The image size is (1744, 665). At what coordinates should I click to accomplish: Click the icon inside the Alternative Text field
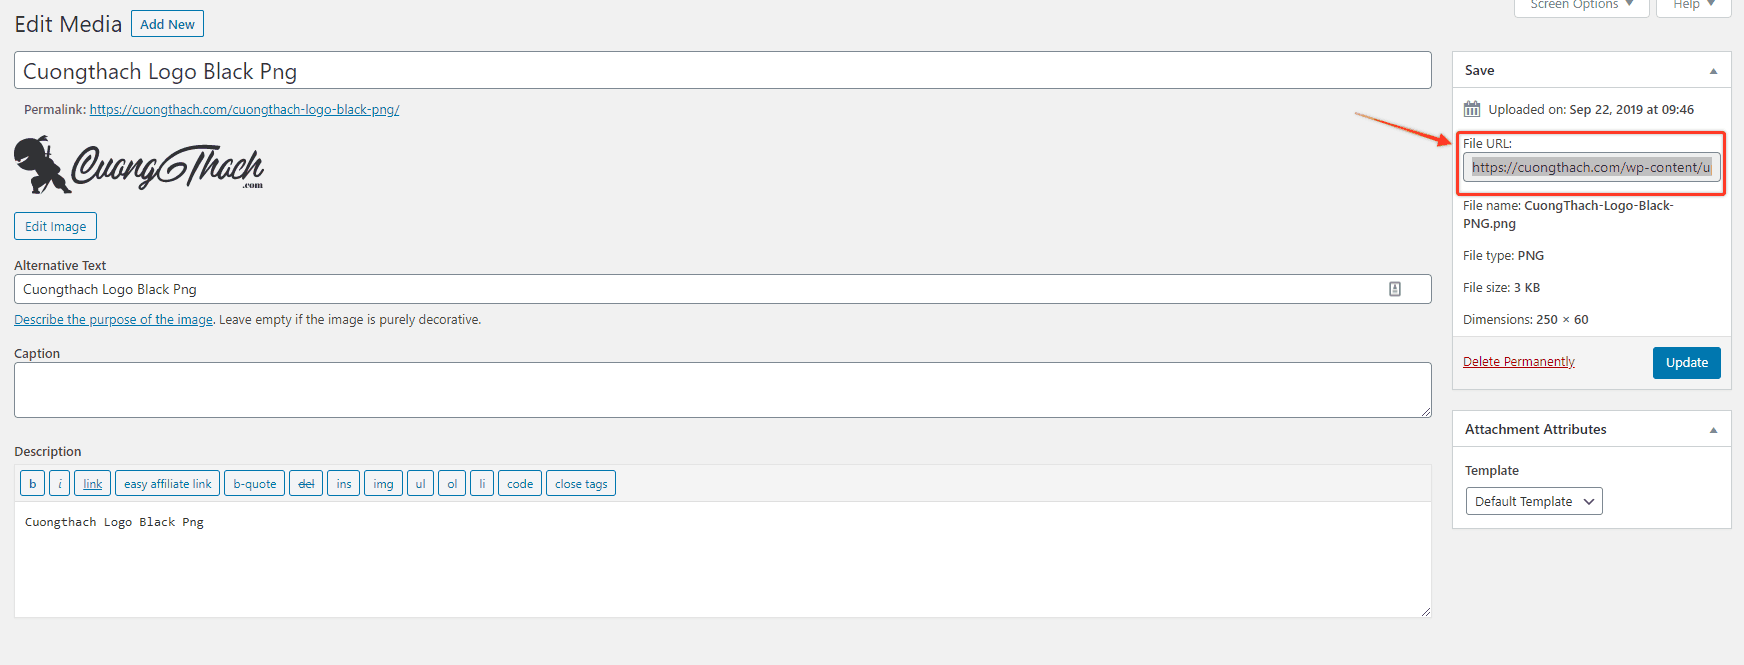pos(1395,289)
